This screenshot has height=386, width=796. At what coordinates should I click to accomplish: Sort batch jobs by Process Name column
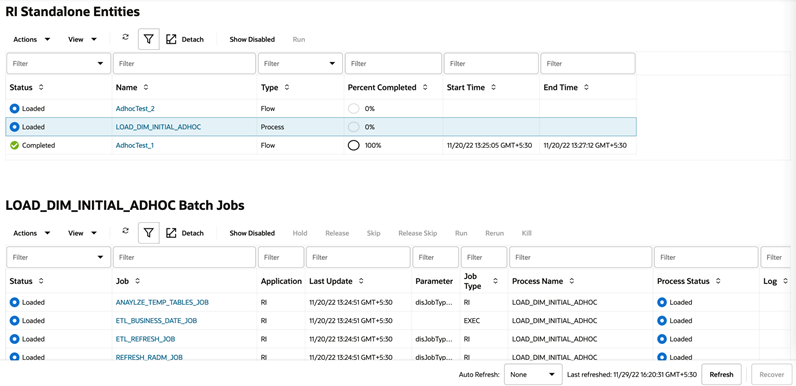[572, 281]
